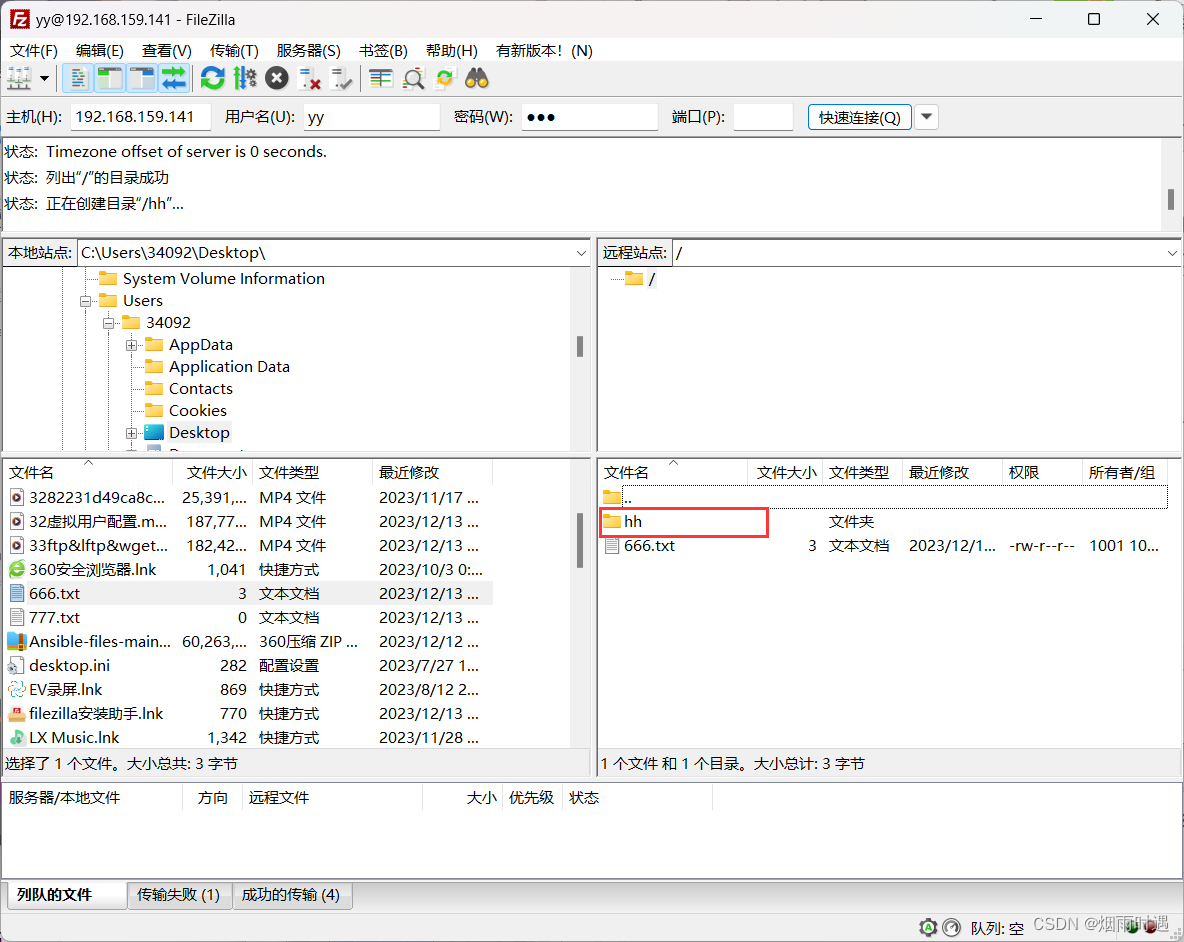Cancel the current operation
Viewport: 1184px width, 942px height.
(277, 78)
